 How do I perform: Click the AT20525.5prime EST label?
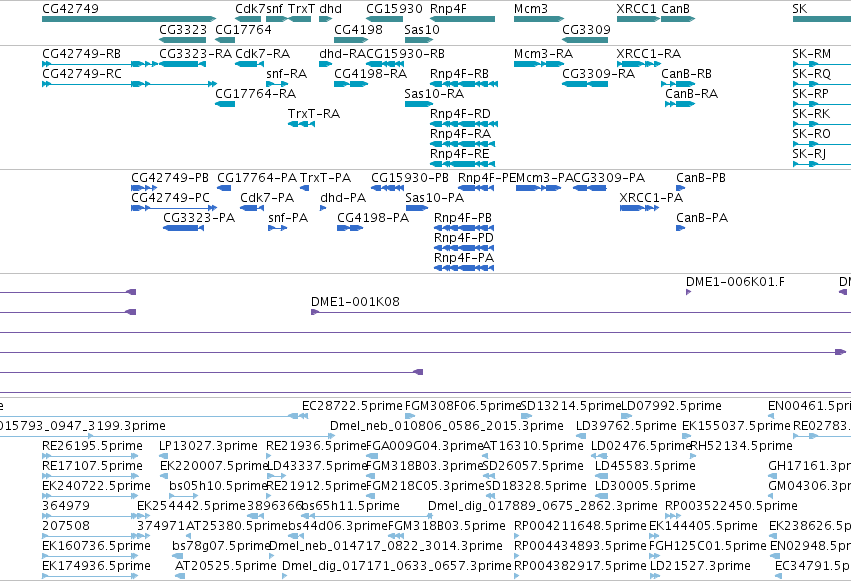[x=226, y=565]
